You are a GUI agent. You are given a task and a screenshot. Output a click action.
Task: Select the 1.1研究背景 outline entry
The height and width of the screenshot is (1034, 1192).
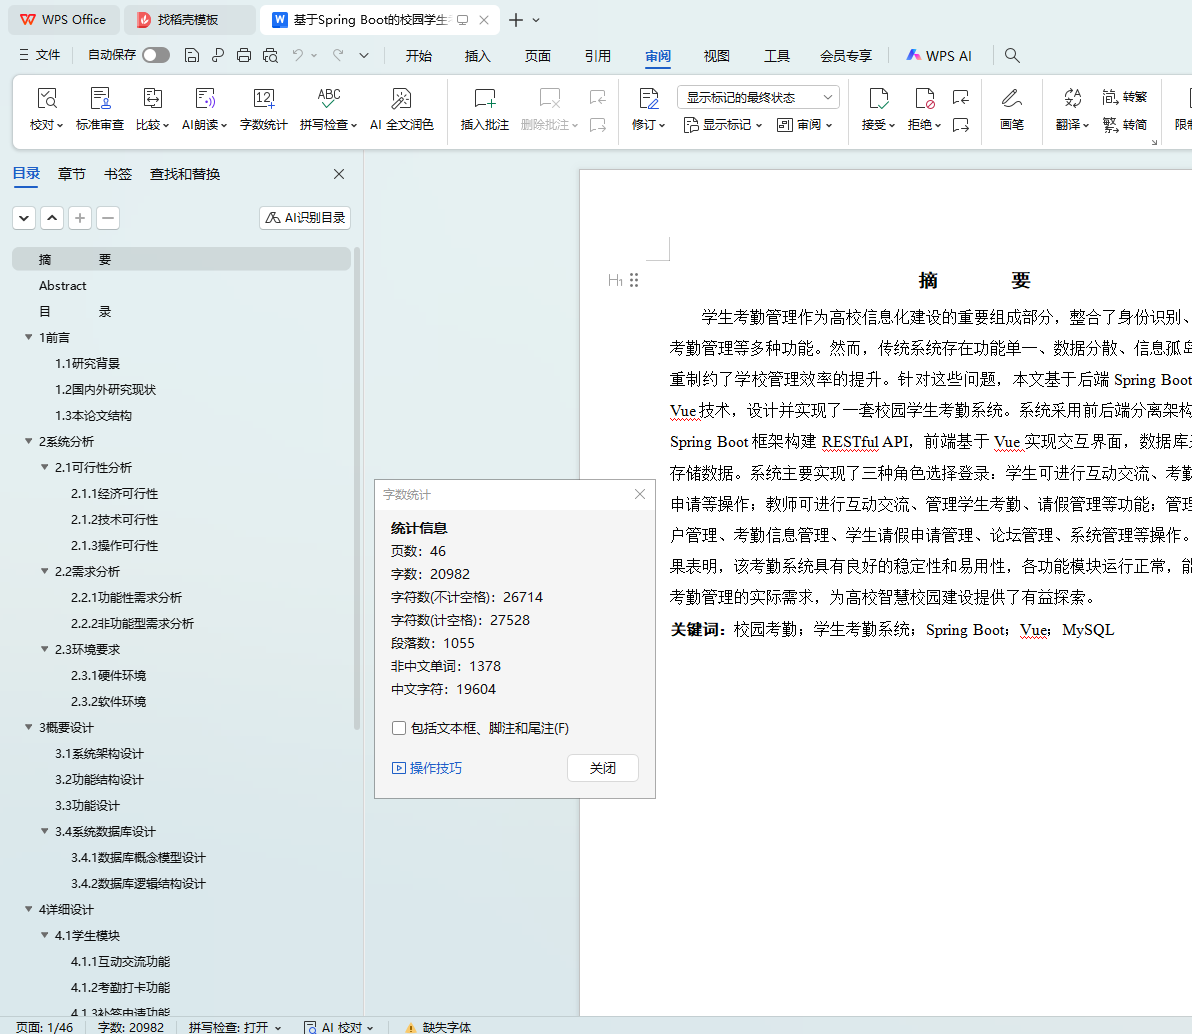[x=87, y=363]
